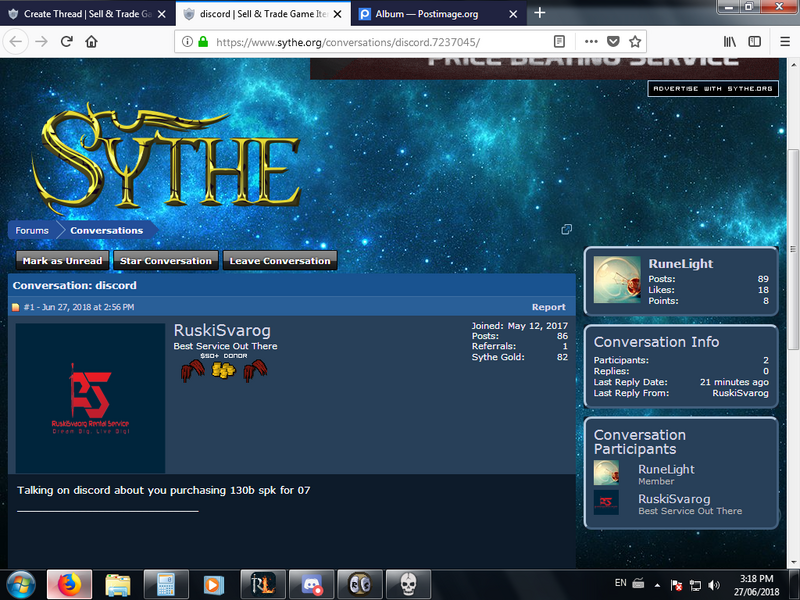Screen dimensions: 800x600
Task: Show hidden system tray icons
Action: 657,585
